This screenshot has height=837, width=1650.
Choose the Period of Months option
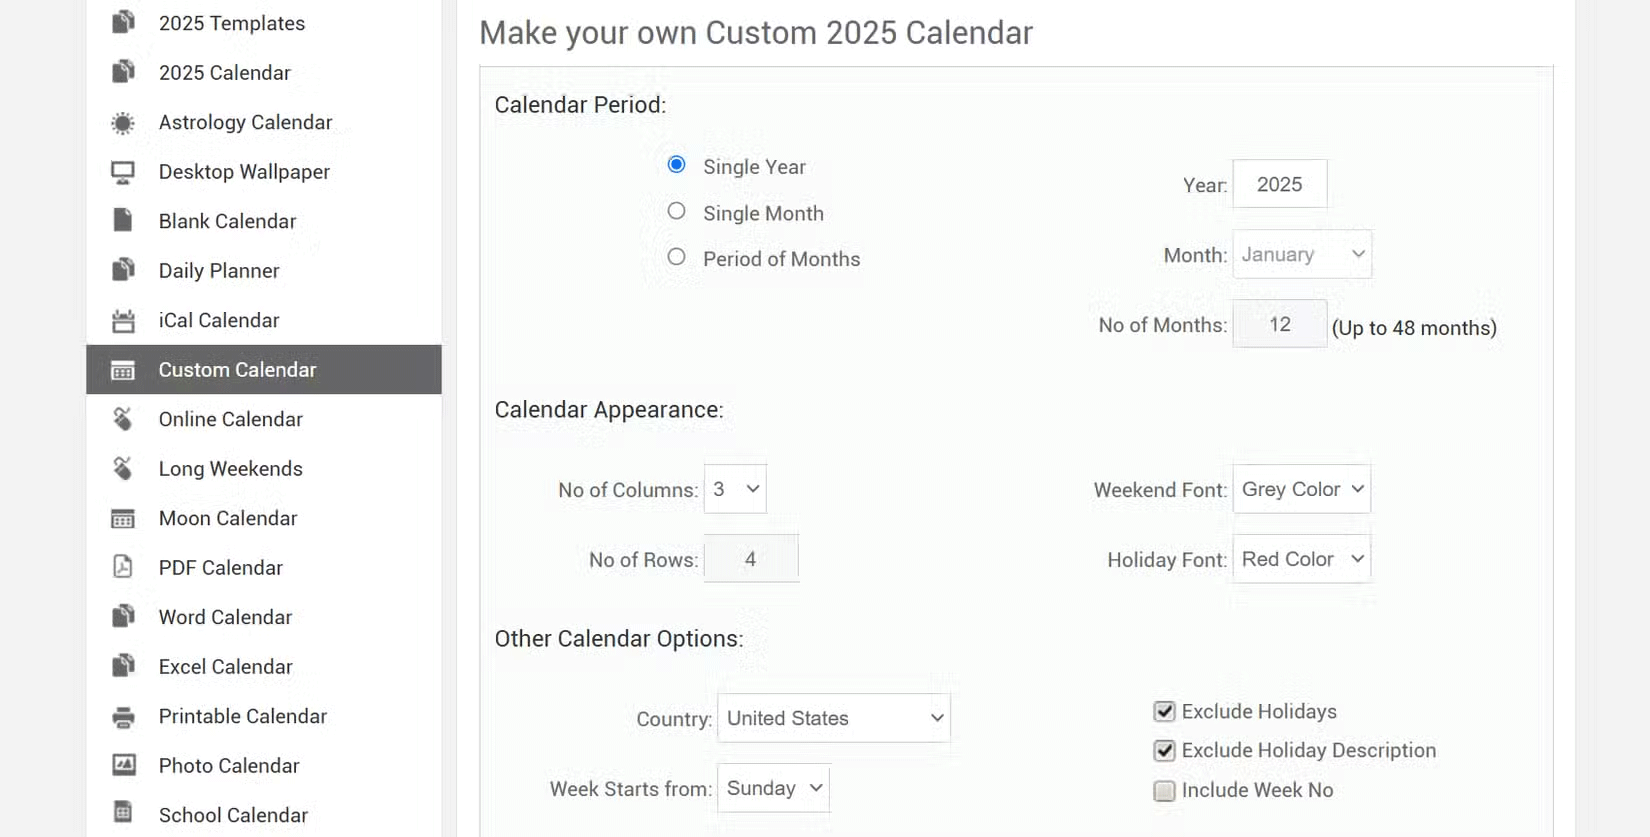(x=676, y=257)
